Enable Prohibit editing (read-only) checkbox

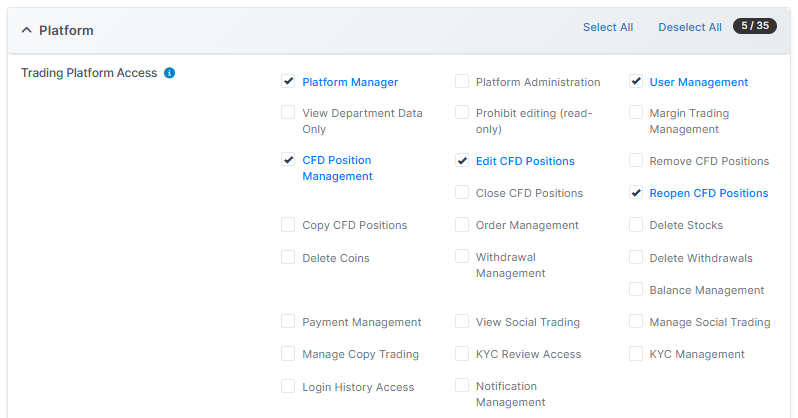pyautogui.click(x=462, y=113)
